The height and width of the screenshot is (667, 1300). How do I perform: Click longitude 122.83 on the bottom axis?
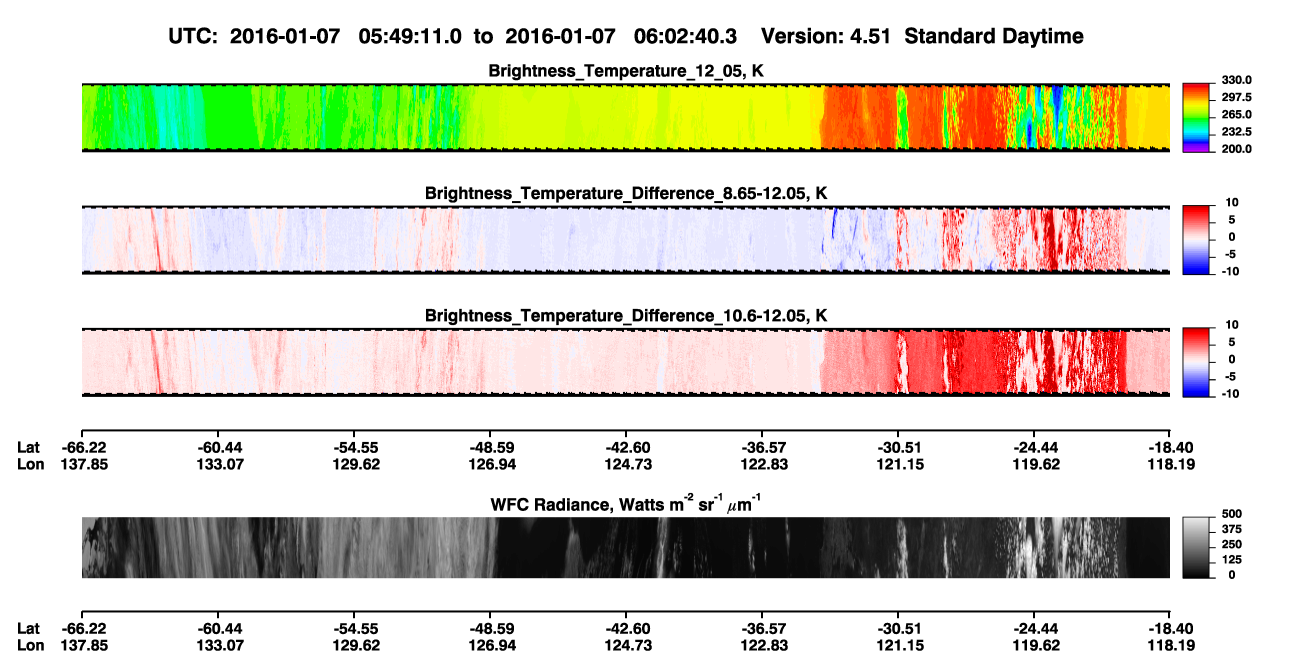point(763,645)
